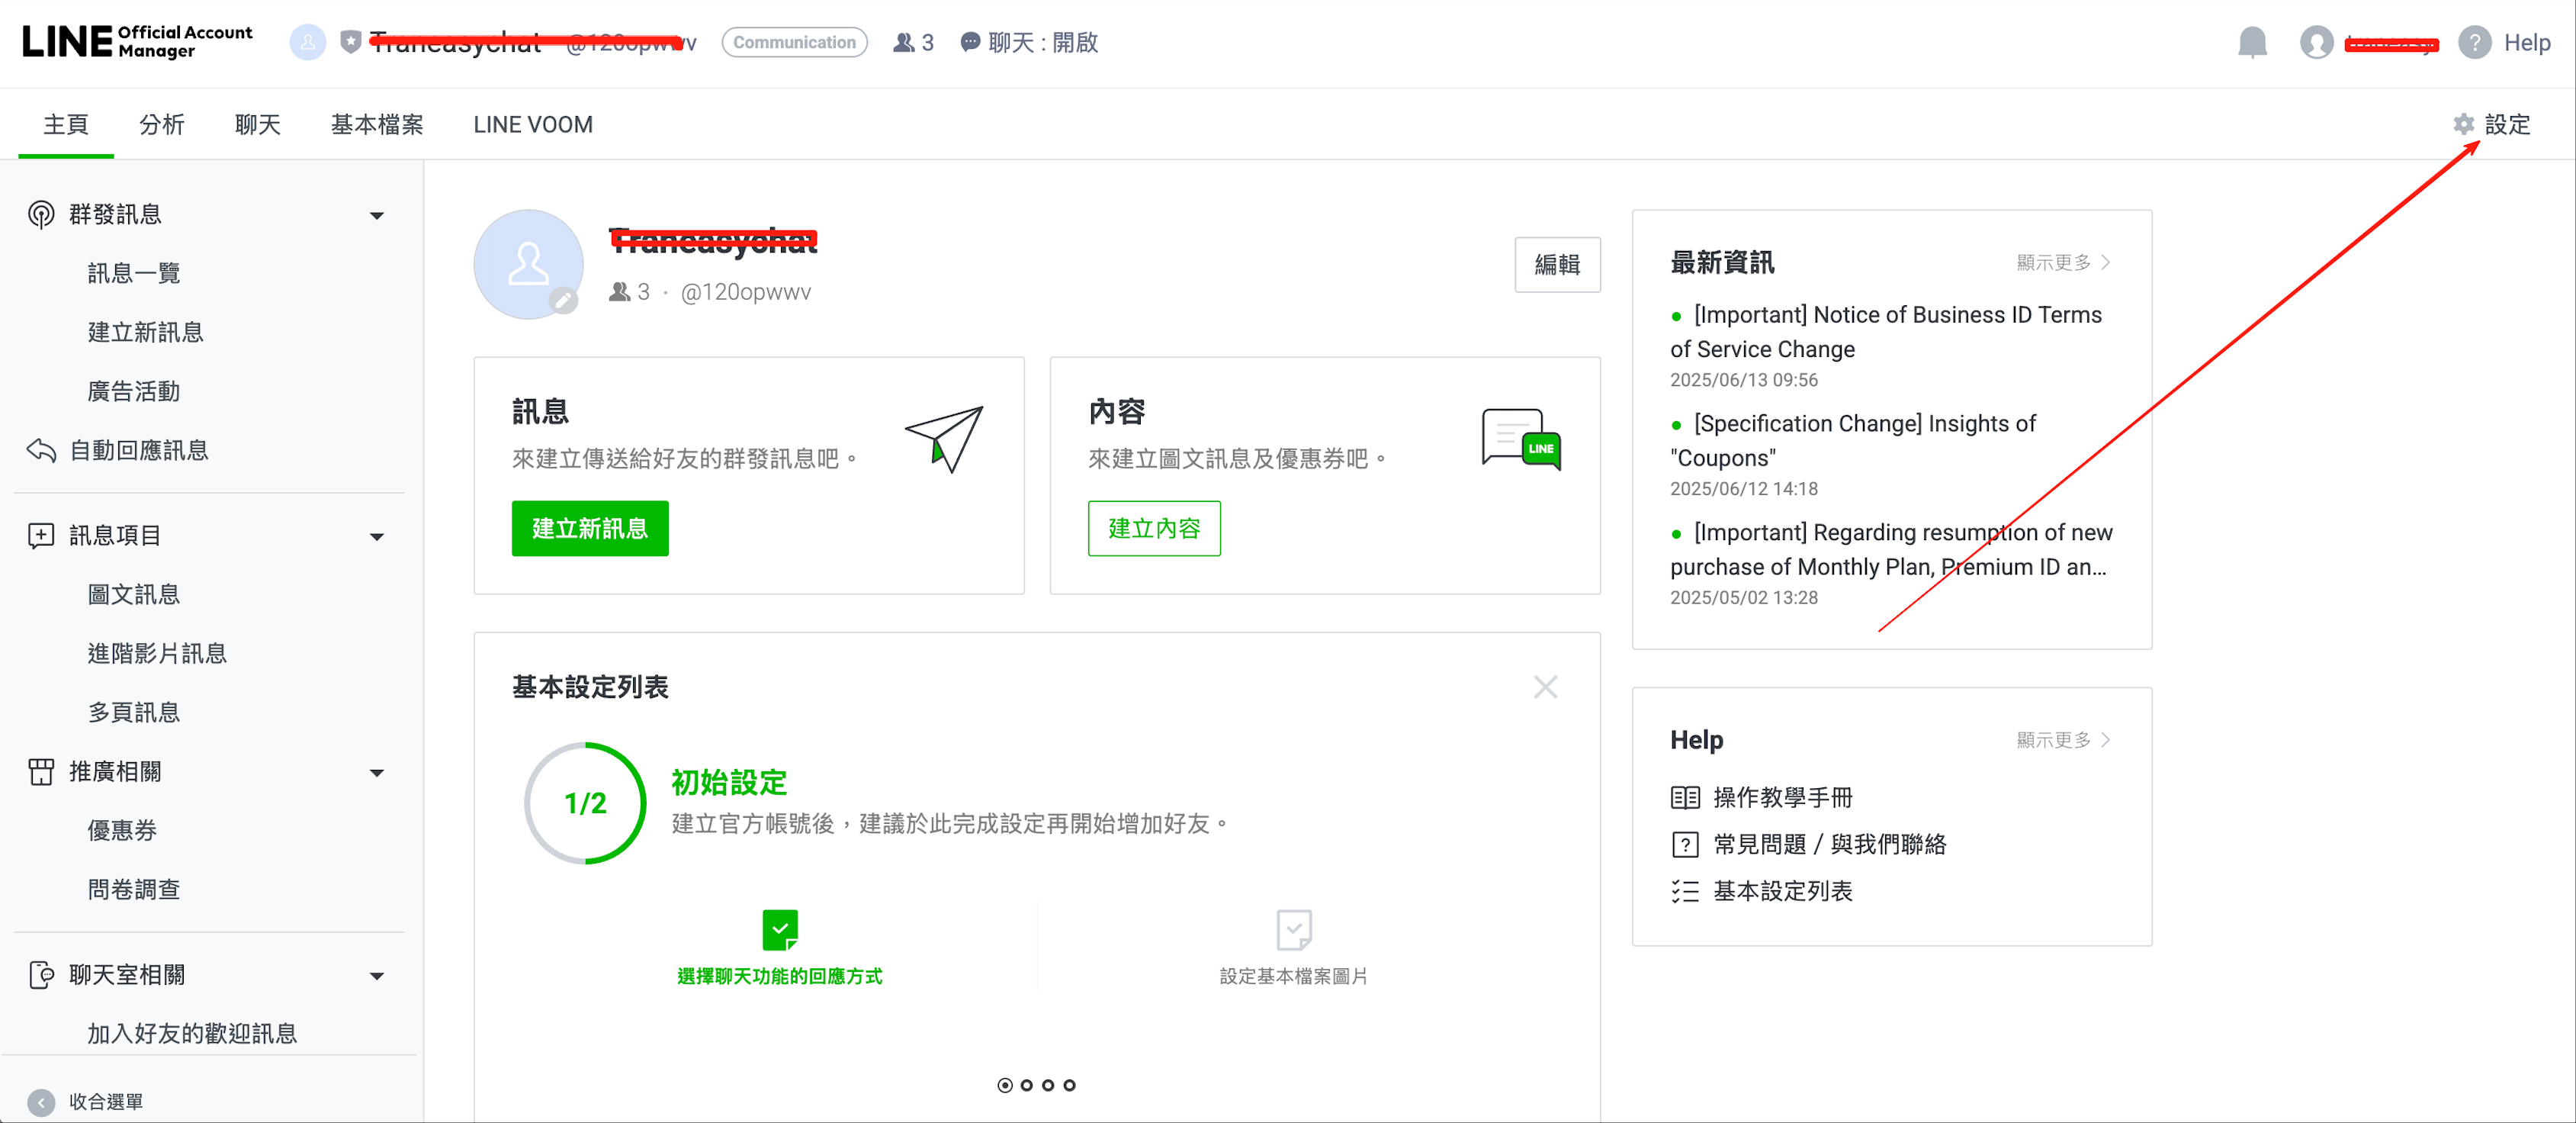This screenshot has width=2576, height=1123.
Task: Collapse the 群發訊息 sidebar section
Action: 377,215
